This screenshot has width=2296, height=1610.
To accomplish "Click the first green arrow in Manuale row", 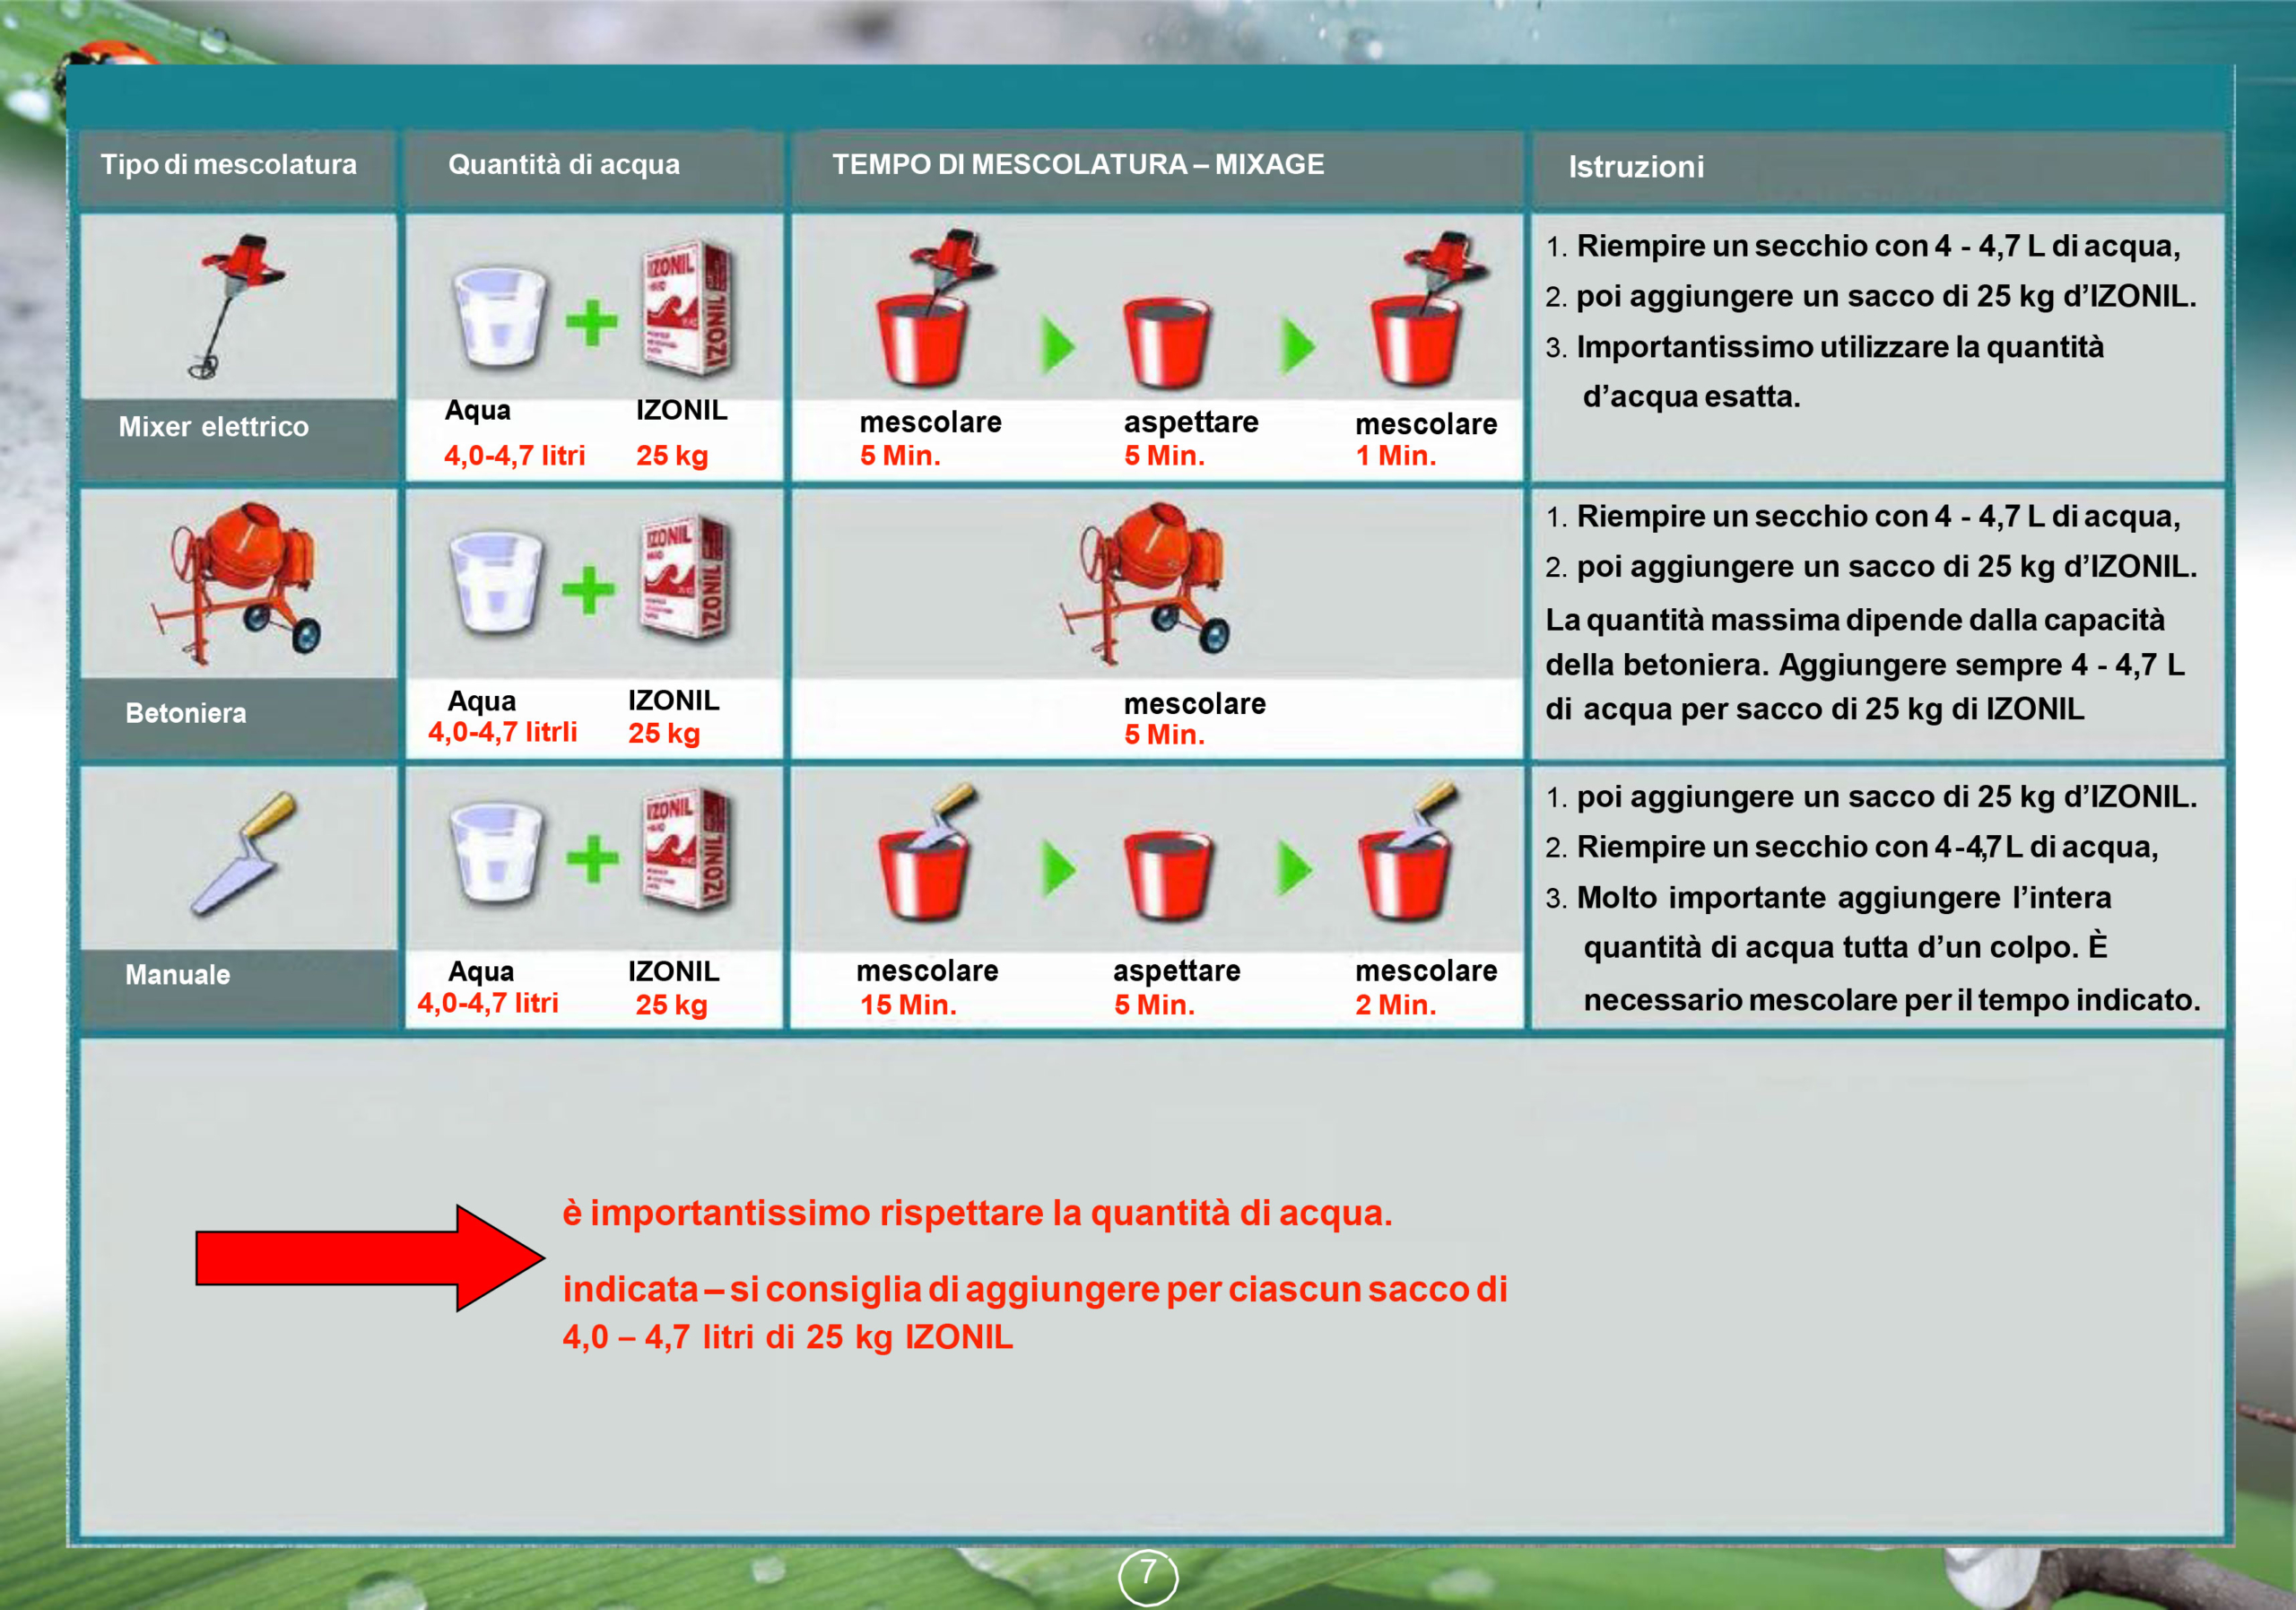I will (x=1059, y=868).
